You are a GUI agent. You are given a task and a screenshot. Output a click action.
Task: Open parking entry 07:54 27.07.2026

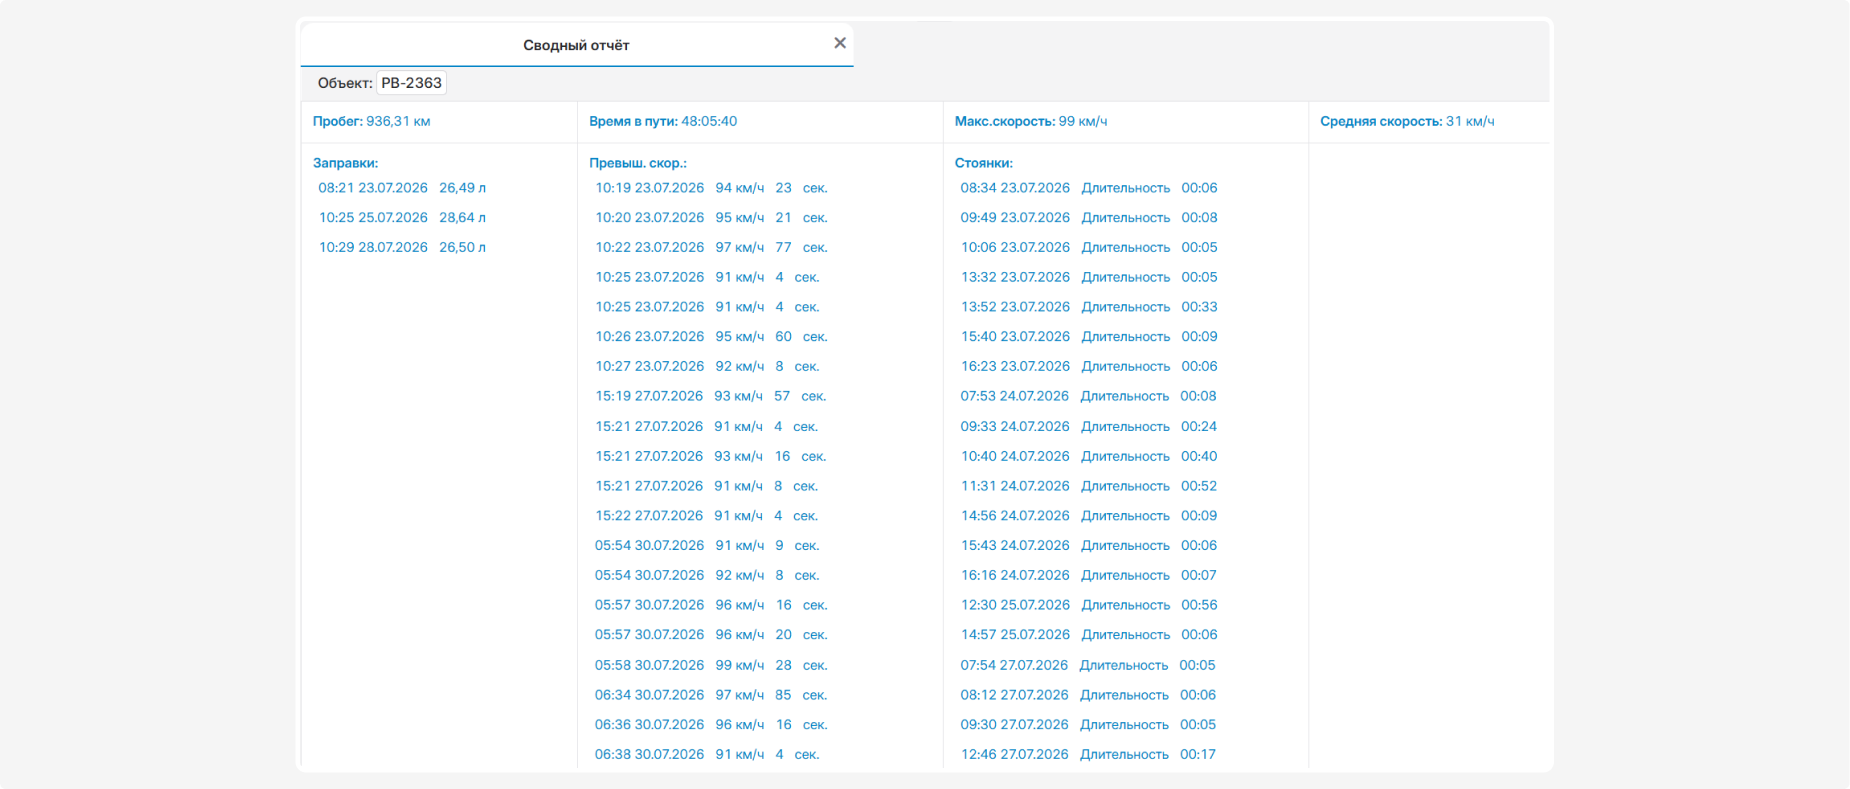pos(1088,665)
